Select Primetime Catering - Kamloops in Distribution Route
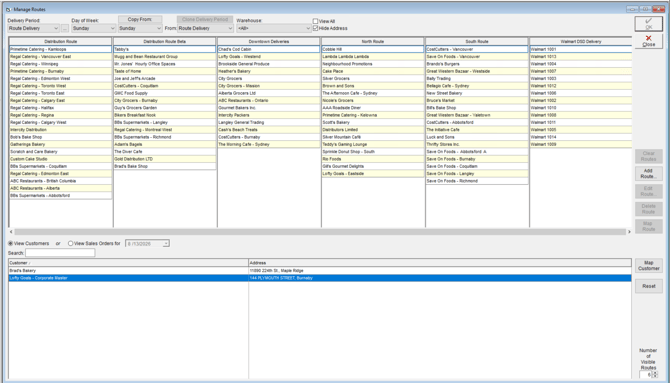This screenshot has width=670, height=383. pos(60,49)
